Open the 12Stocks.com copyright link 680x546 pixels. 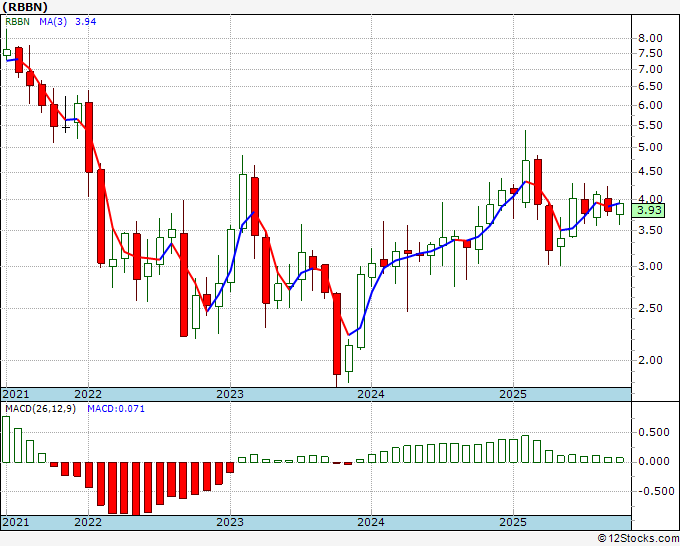point(639,539)
